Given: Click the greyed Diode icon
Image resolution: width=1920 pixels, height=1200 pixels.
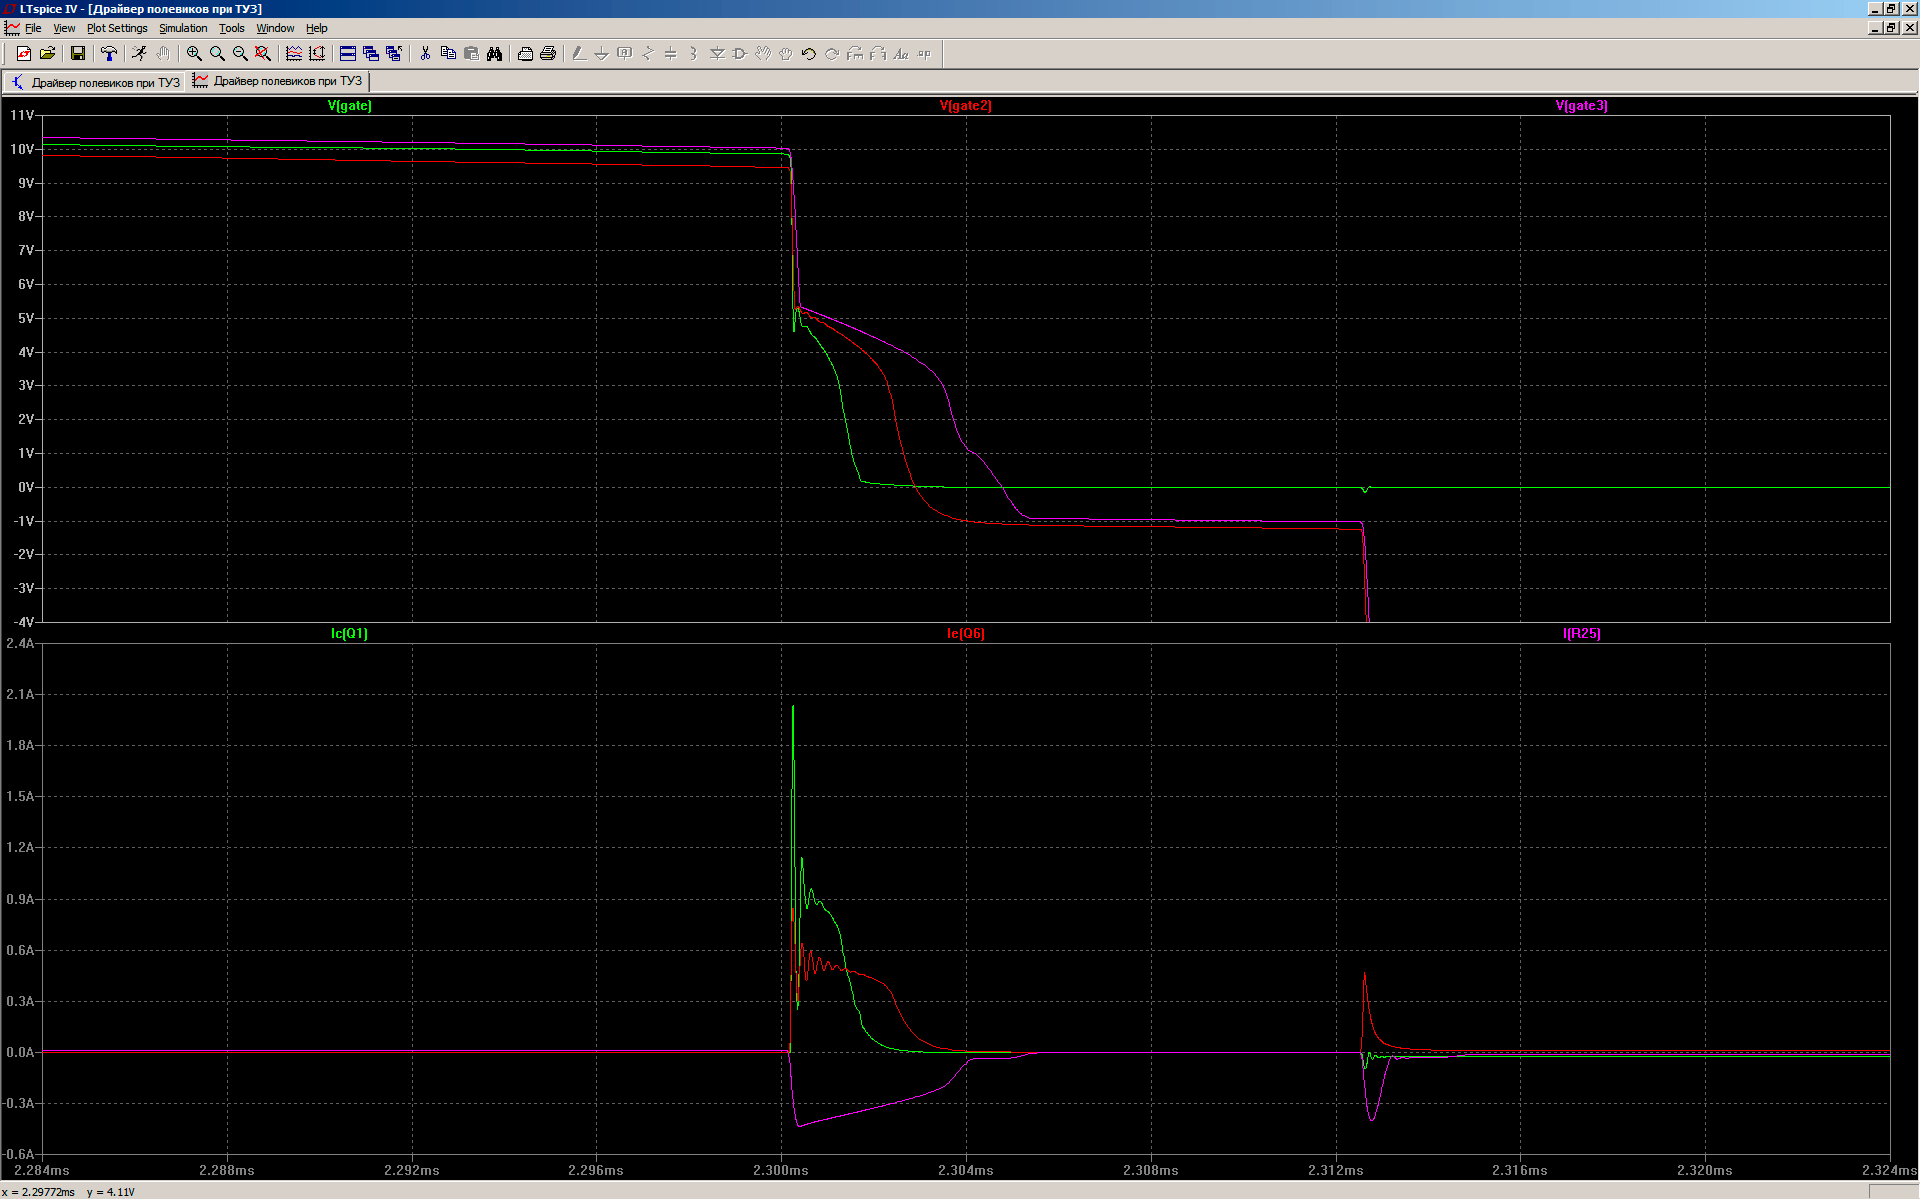Looking at the screenshot, I should [717, 54].
